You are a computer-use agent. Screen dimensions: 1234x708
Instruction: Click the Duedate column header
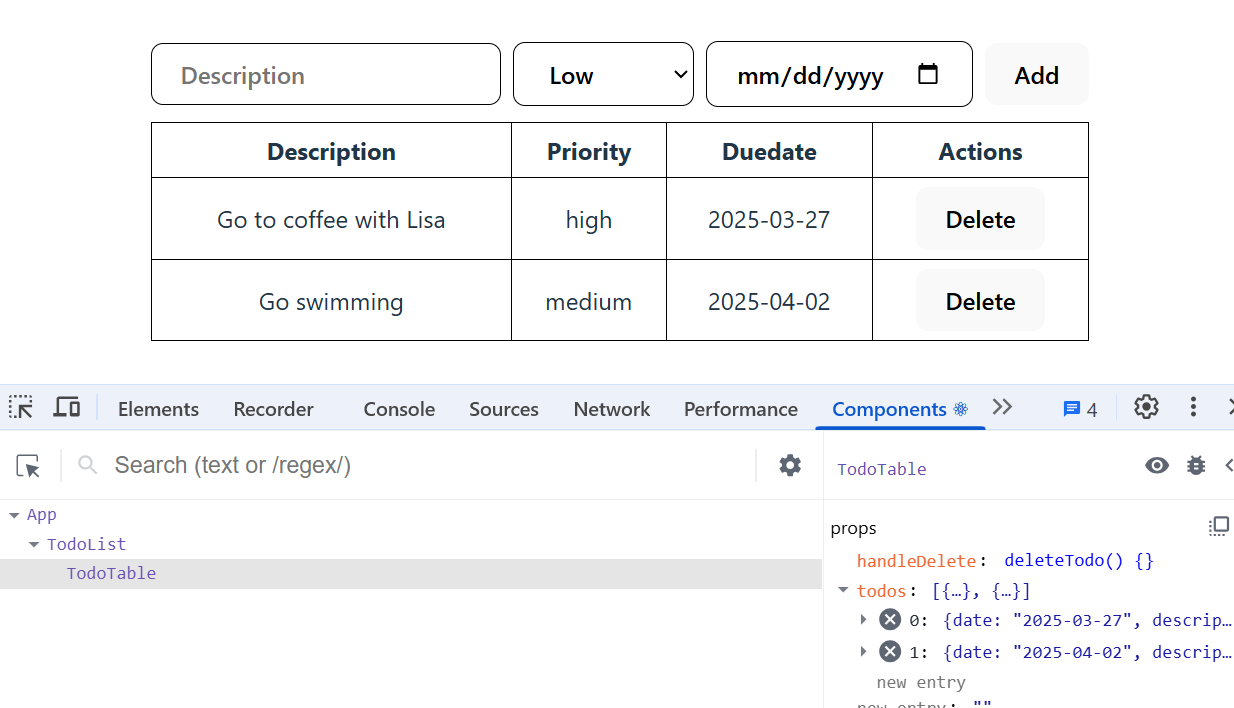(769, 151)
